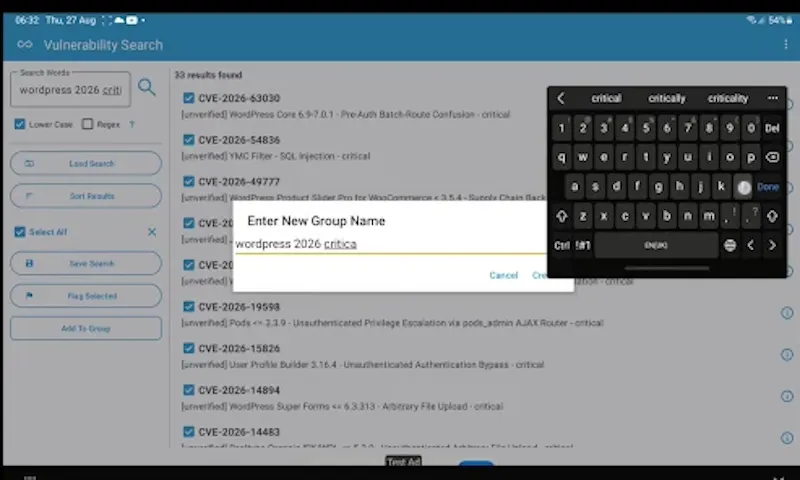Click the Add To Group button

pos(86,329)
